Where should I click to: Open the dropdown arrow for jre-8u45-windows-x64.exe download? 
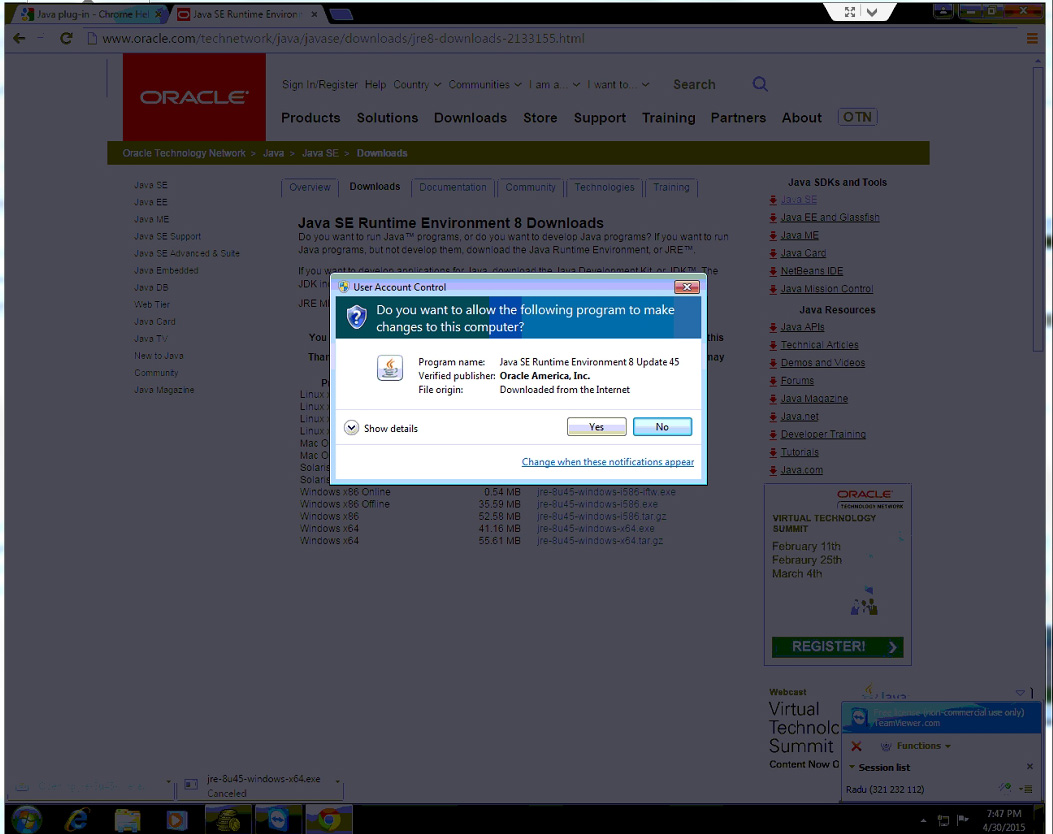(x=337, y=781)
